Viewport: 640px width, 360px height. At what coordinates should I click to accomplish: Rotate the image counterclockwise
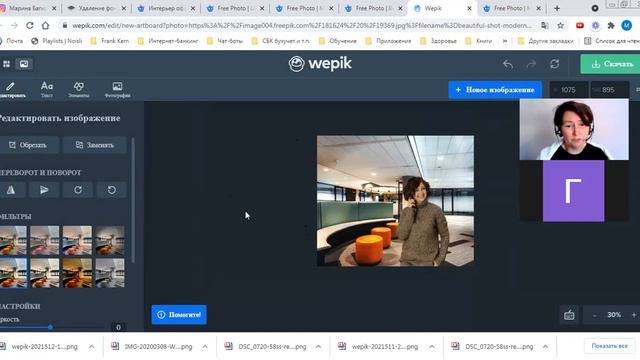pyautogui.click(x=111, y=190)
